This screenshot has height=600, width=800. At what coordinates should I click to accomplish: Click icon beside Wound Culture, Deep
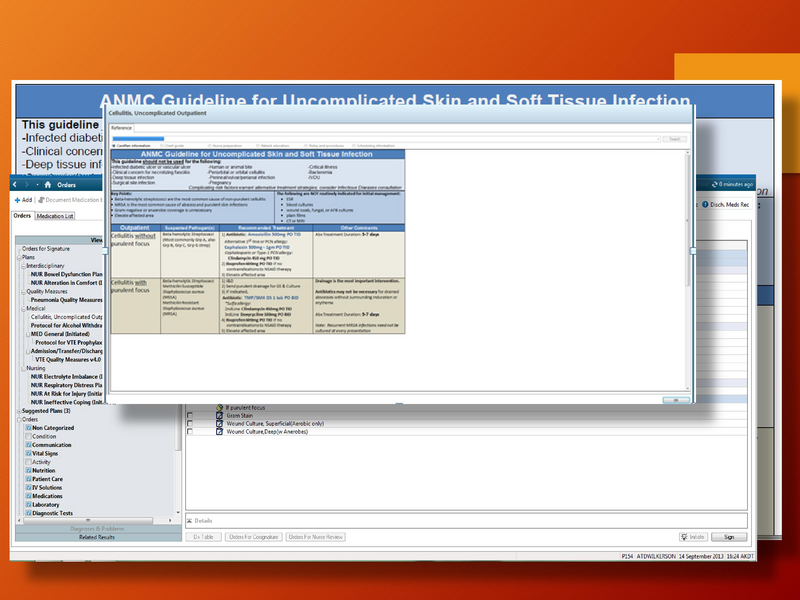pos(219,432)
